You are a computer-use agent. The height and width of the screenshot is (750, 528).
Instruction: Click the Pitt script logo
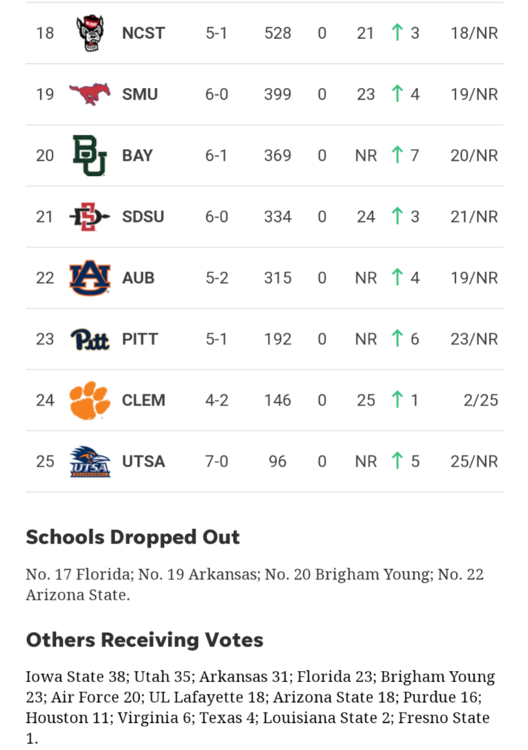[90, 339]
